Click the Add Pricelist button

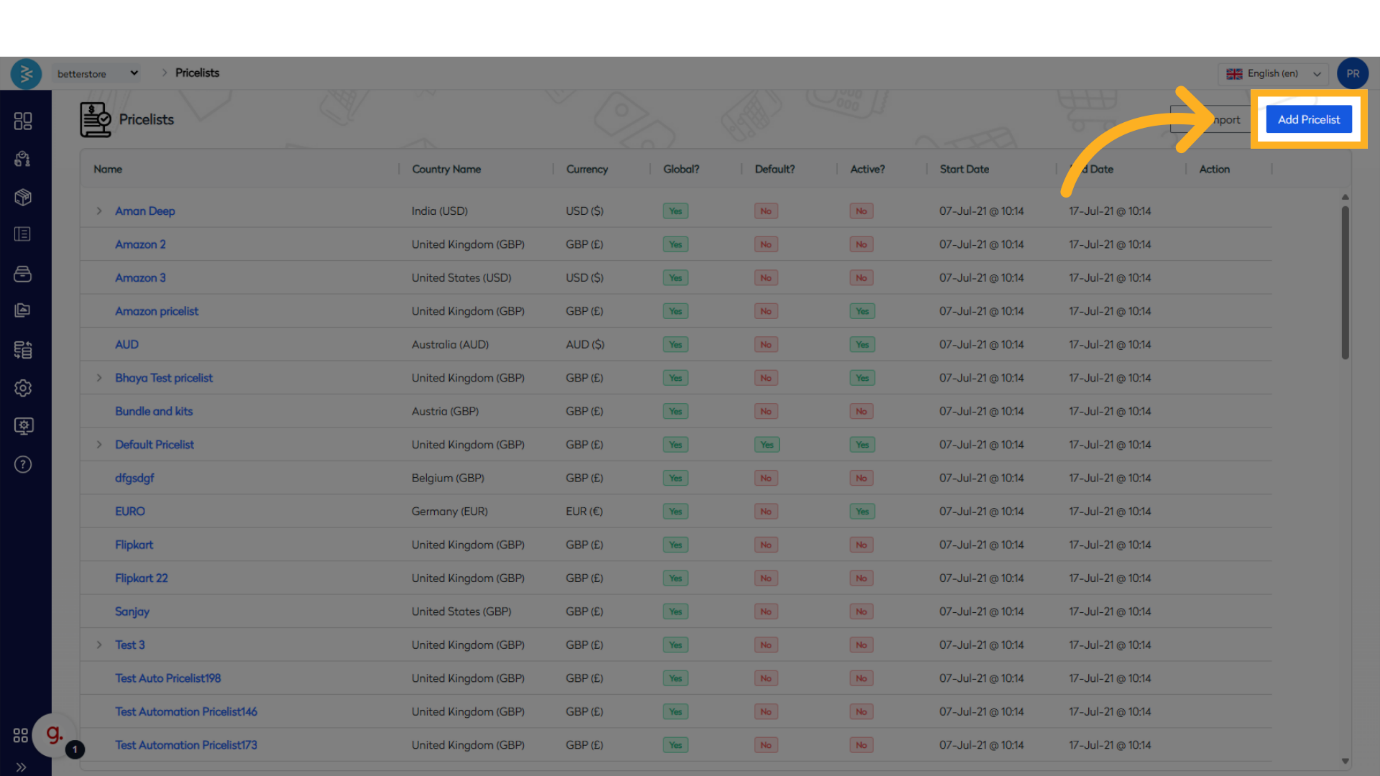pyautogui.click(x=1308, y=120)
